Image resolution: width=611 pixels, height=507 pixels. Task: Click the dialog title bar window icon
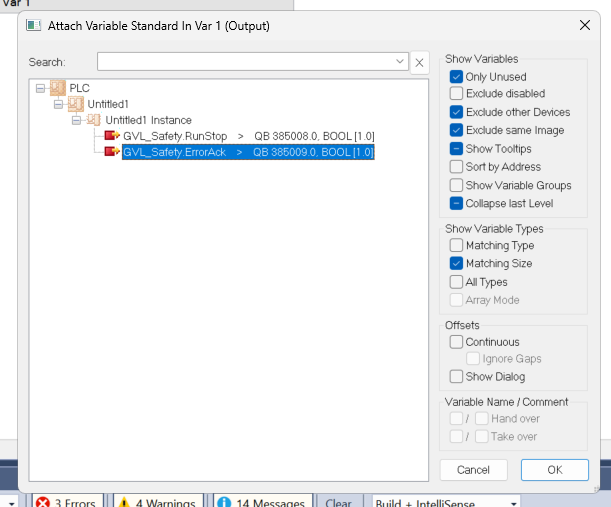coord(34,26)
